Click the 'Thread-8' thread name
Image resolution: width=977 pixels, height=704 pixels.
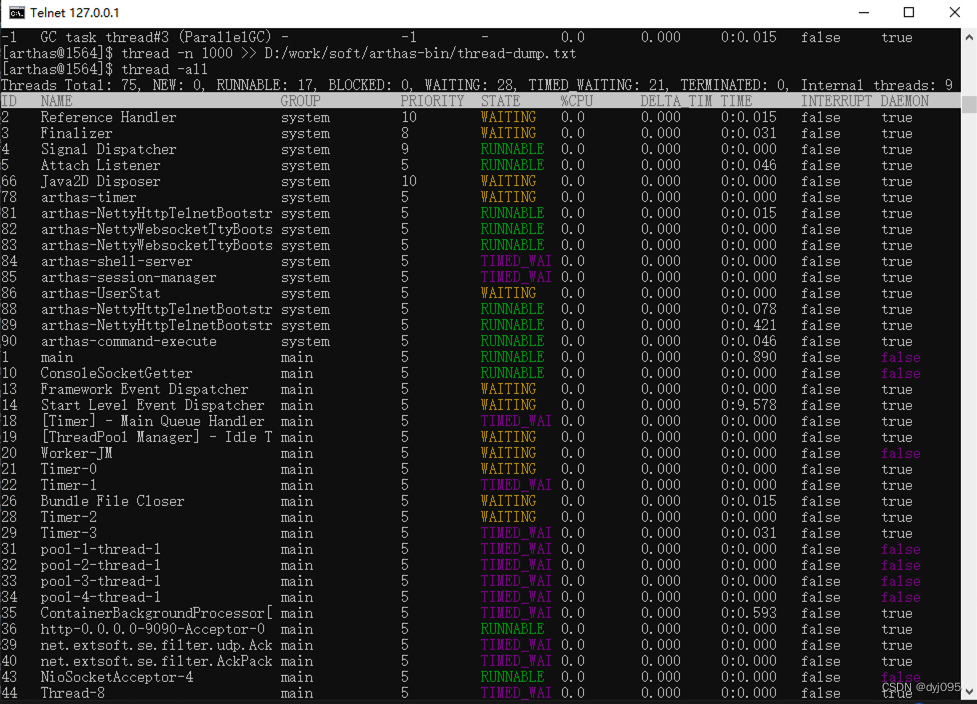(x=72, y=693)
